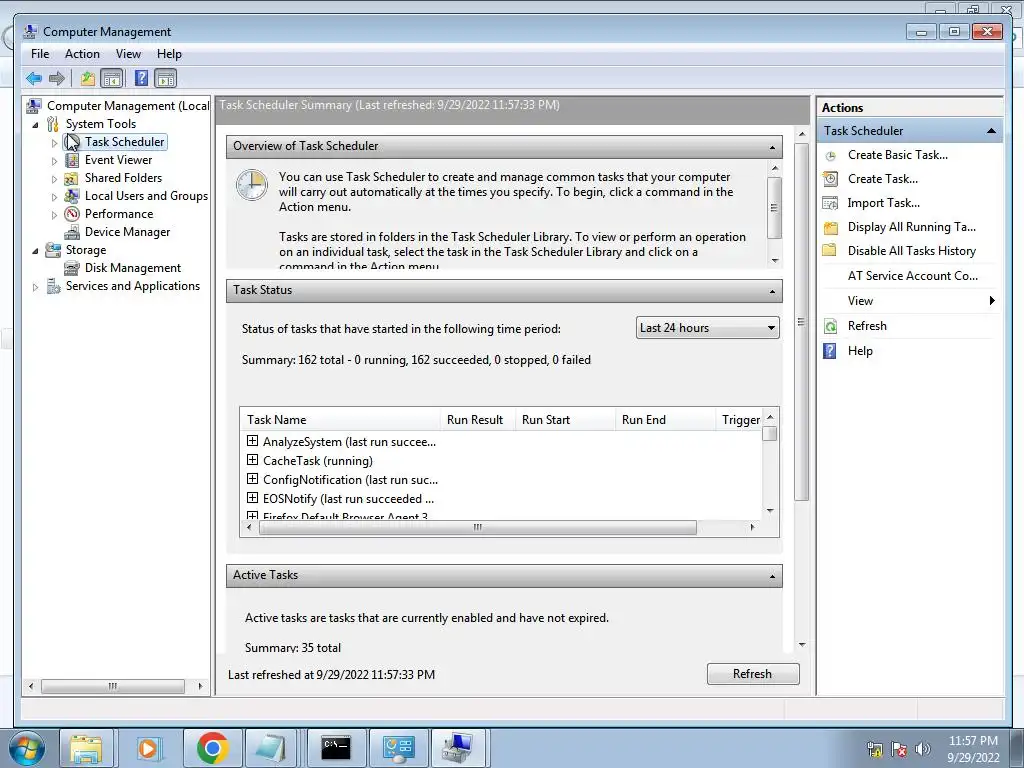Viewport: 1024px width, 768px height.
Task: Collapse the Task Scheduler actions group
Action: coord(991,131)
